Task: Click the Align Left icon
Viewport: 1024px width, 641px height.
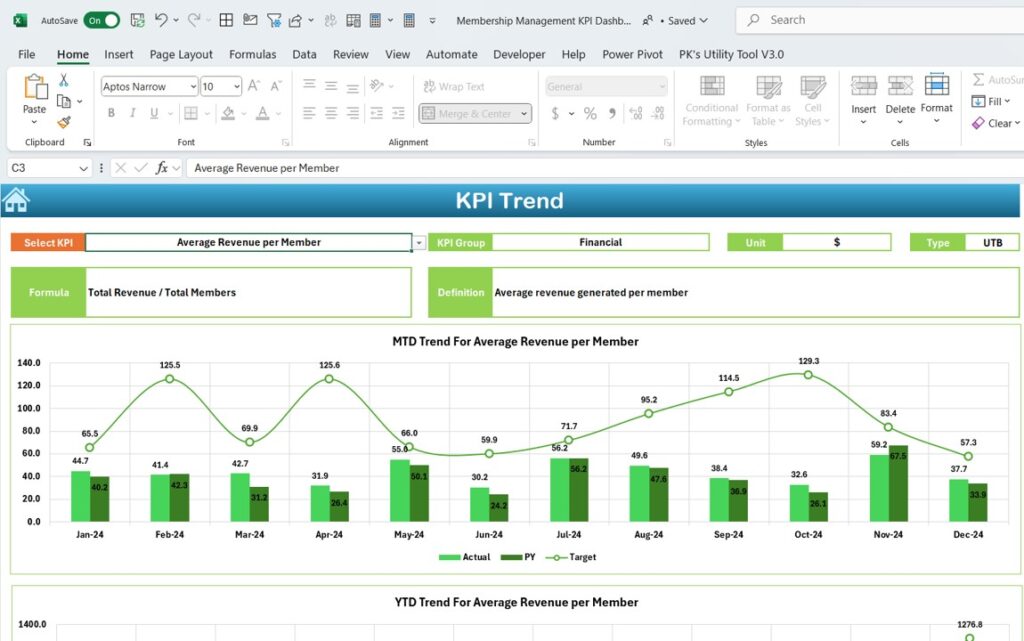Action: tap(309, 113)
